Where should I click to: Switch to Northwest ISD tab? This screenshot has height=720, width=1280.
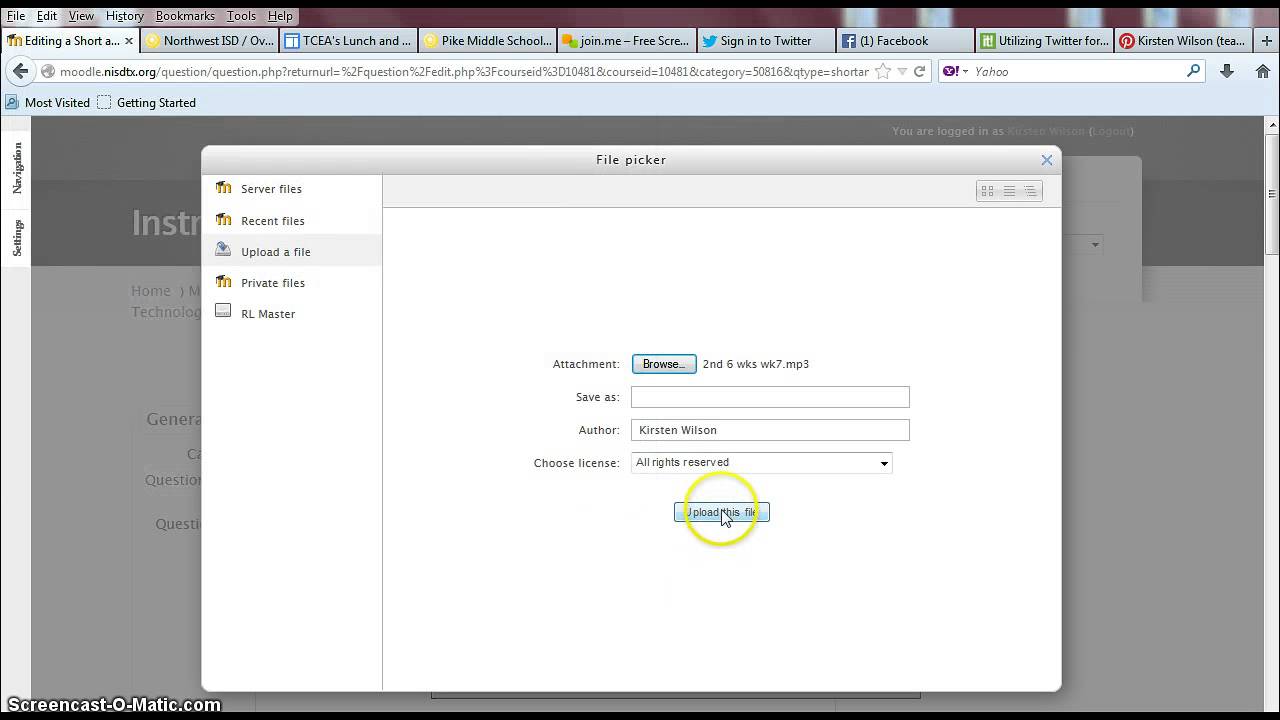(209, 41)
